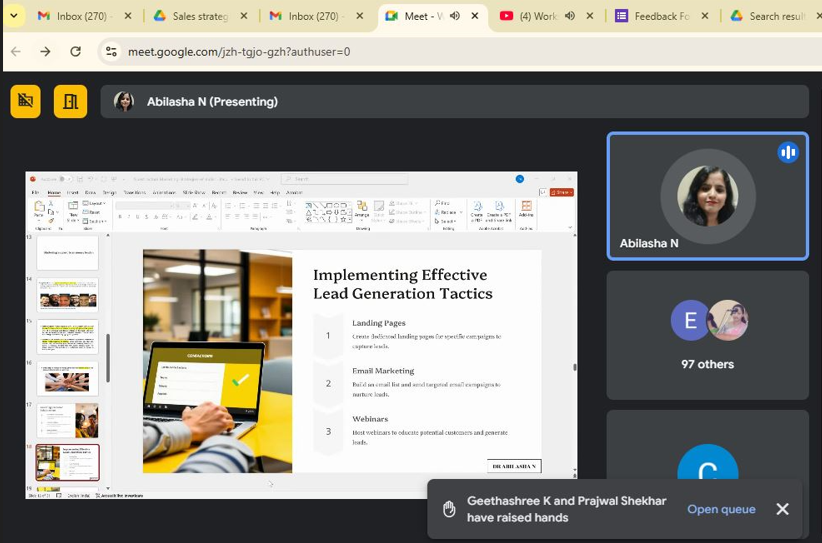Close the first Gmail Inbox tab
Screen dimensions: 822x543
point(128,16)
